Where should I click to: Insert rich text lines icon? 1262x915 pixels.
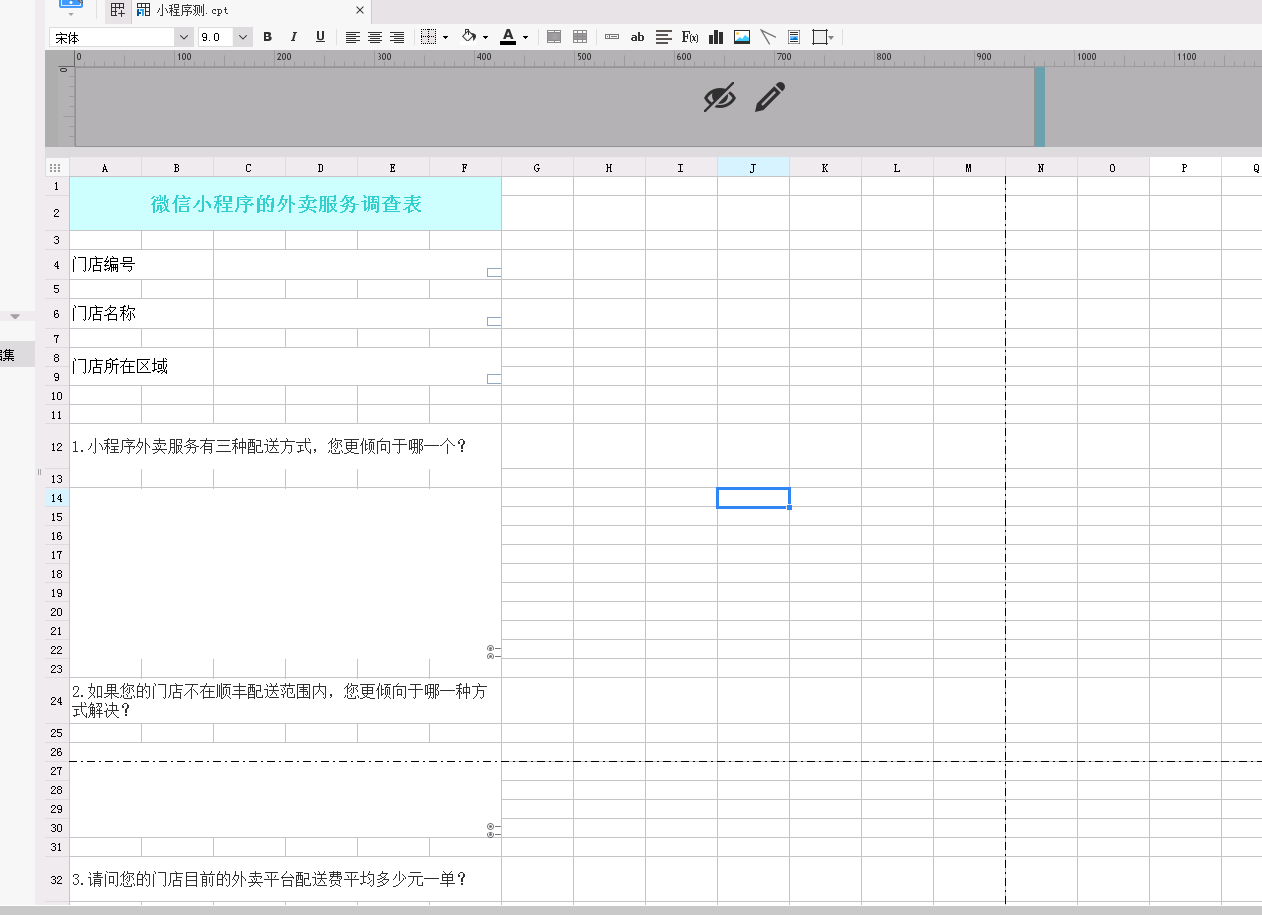(664, 37)
